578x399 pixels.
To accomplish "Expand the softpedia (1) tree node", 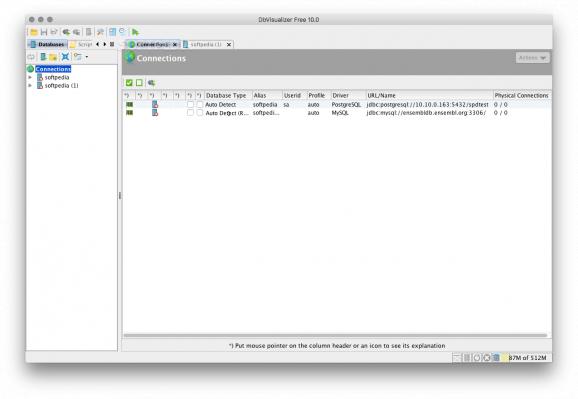I will 30,86.
